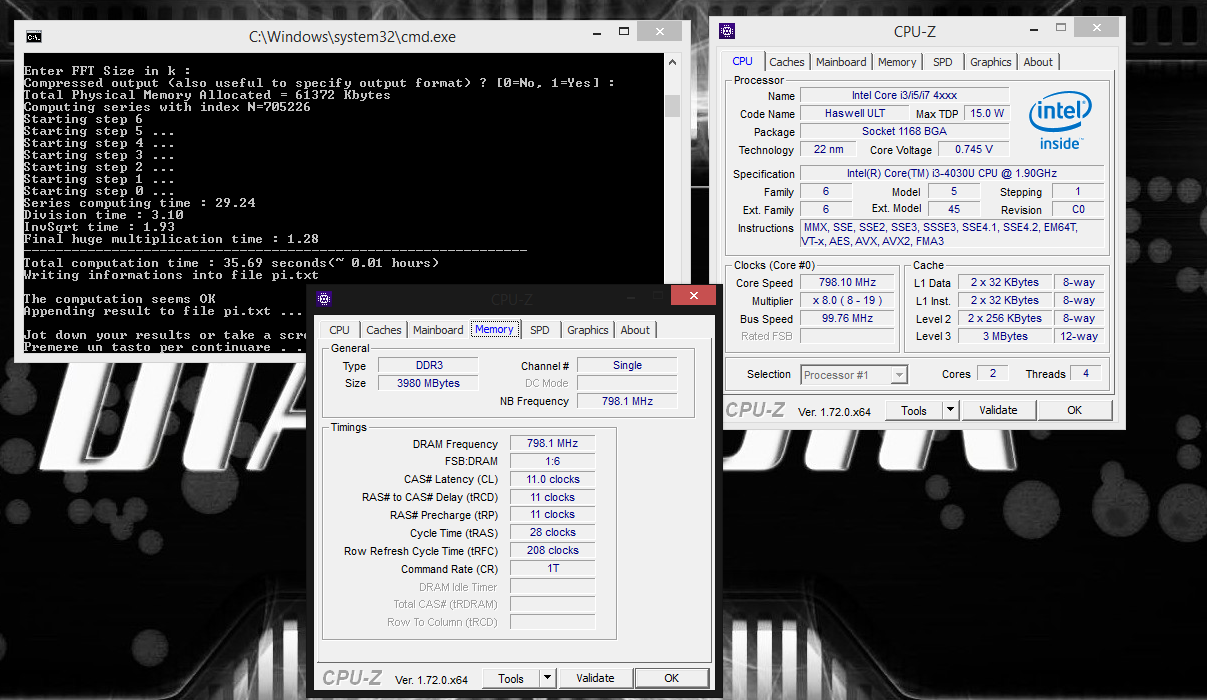Click the Multiplier value x 8.0 (8 - 19)
Viewport: 1207px width, 700px height.
point(848,300)
